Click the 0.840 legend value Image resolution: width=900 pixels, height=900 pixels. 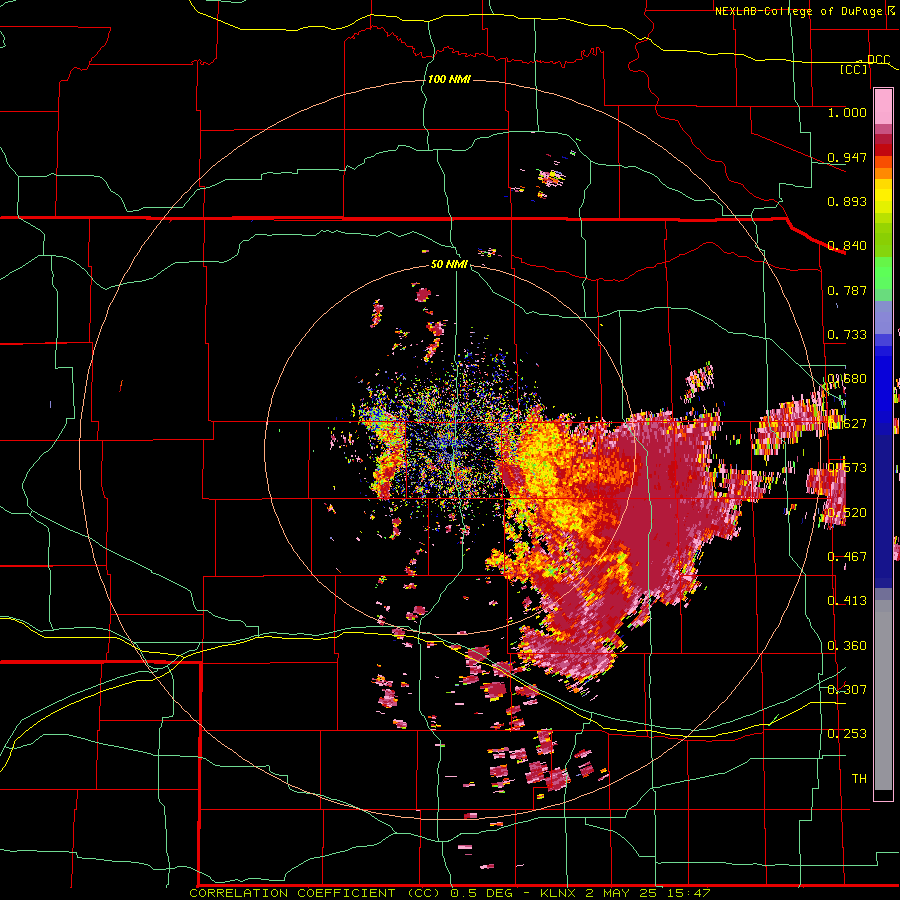(847, 246)
